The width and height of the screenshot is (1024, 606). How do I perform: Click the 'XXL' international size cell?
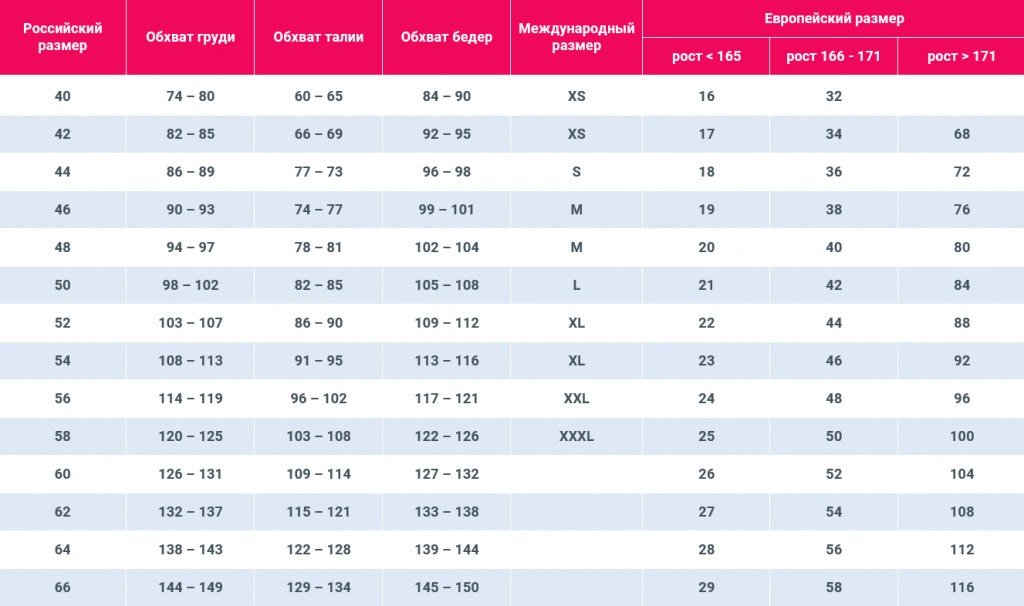tap(576, 398)
